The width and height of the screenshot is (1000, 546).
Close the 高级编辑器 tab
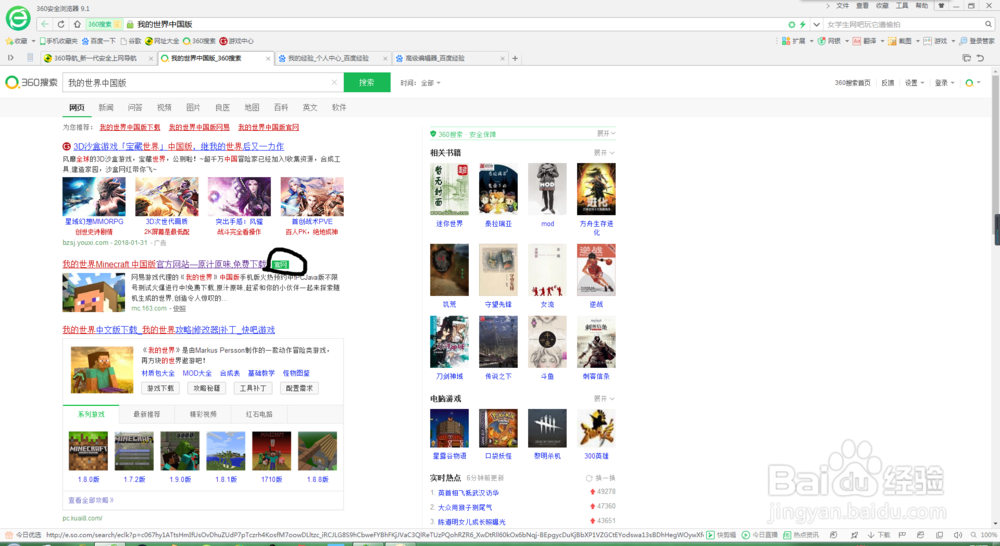click(503, 58)
